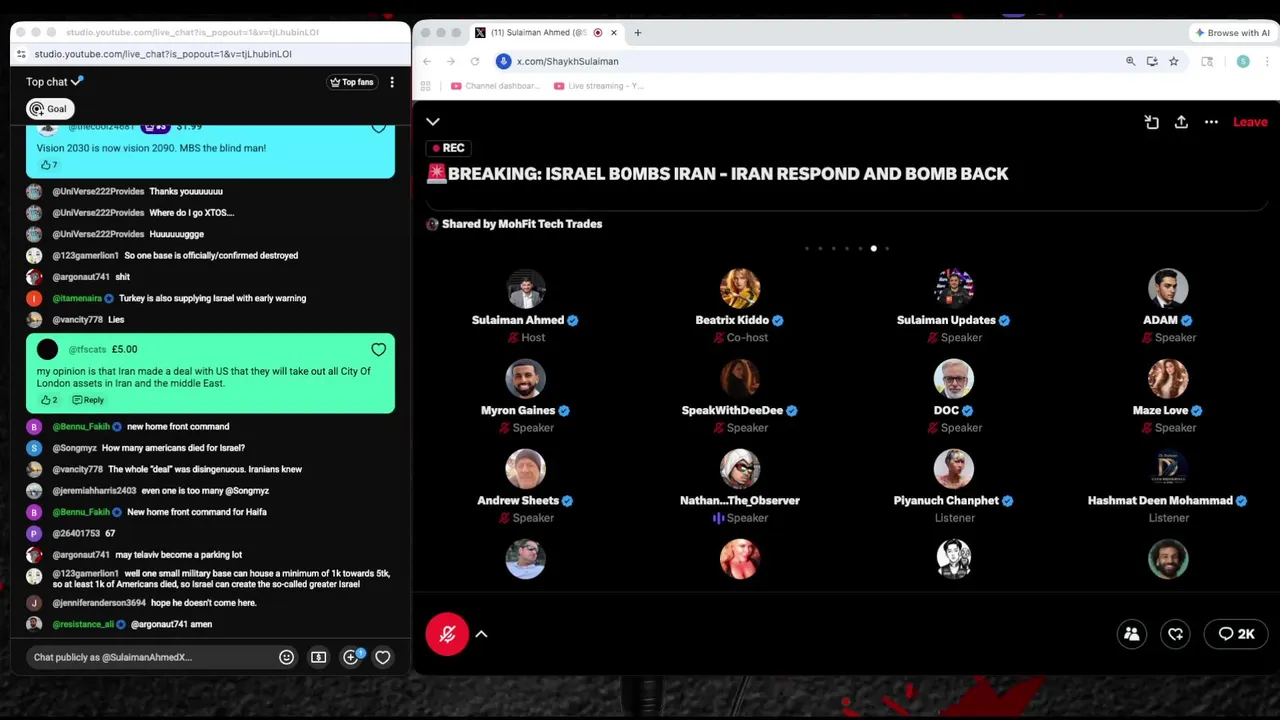Open Chrome profile avatar
The height and width of the screenshot is (720, 1280).
[x=1243, y=61]
